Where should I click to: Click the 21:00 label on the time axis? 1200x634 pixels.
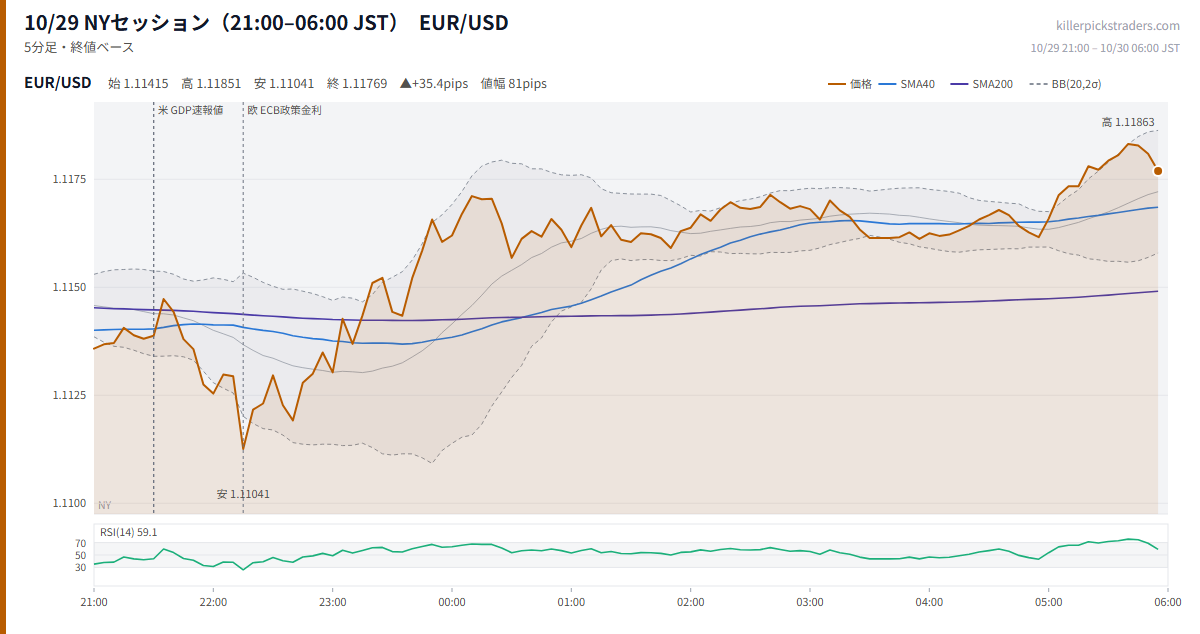(94, 603)
